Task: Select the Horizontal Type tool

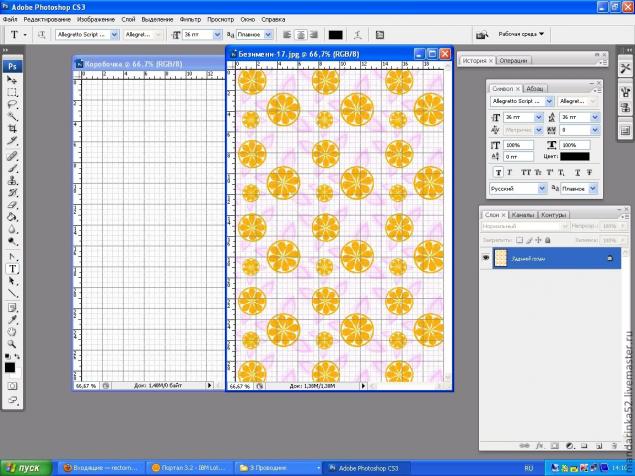Action: pos(13,268)
